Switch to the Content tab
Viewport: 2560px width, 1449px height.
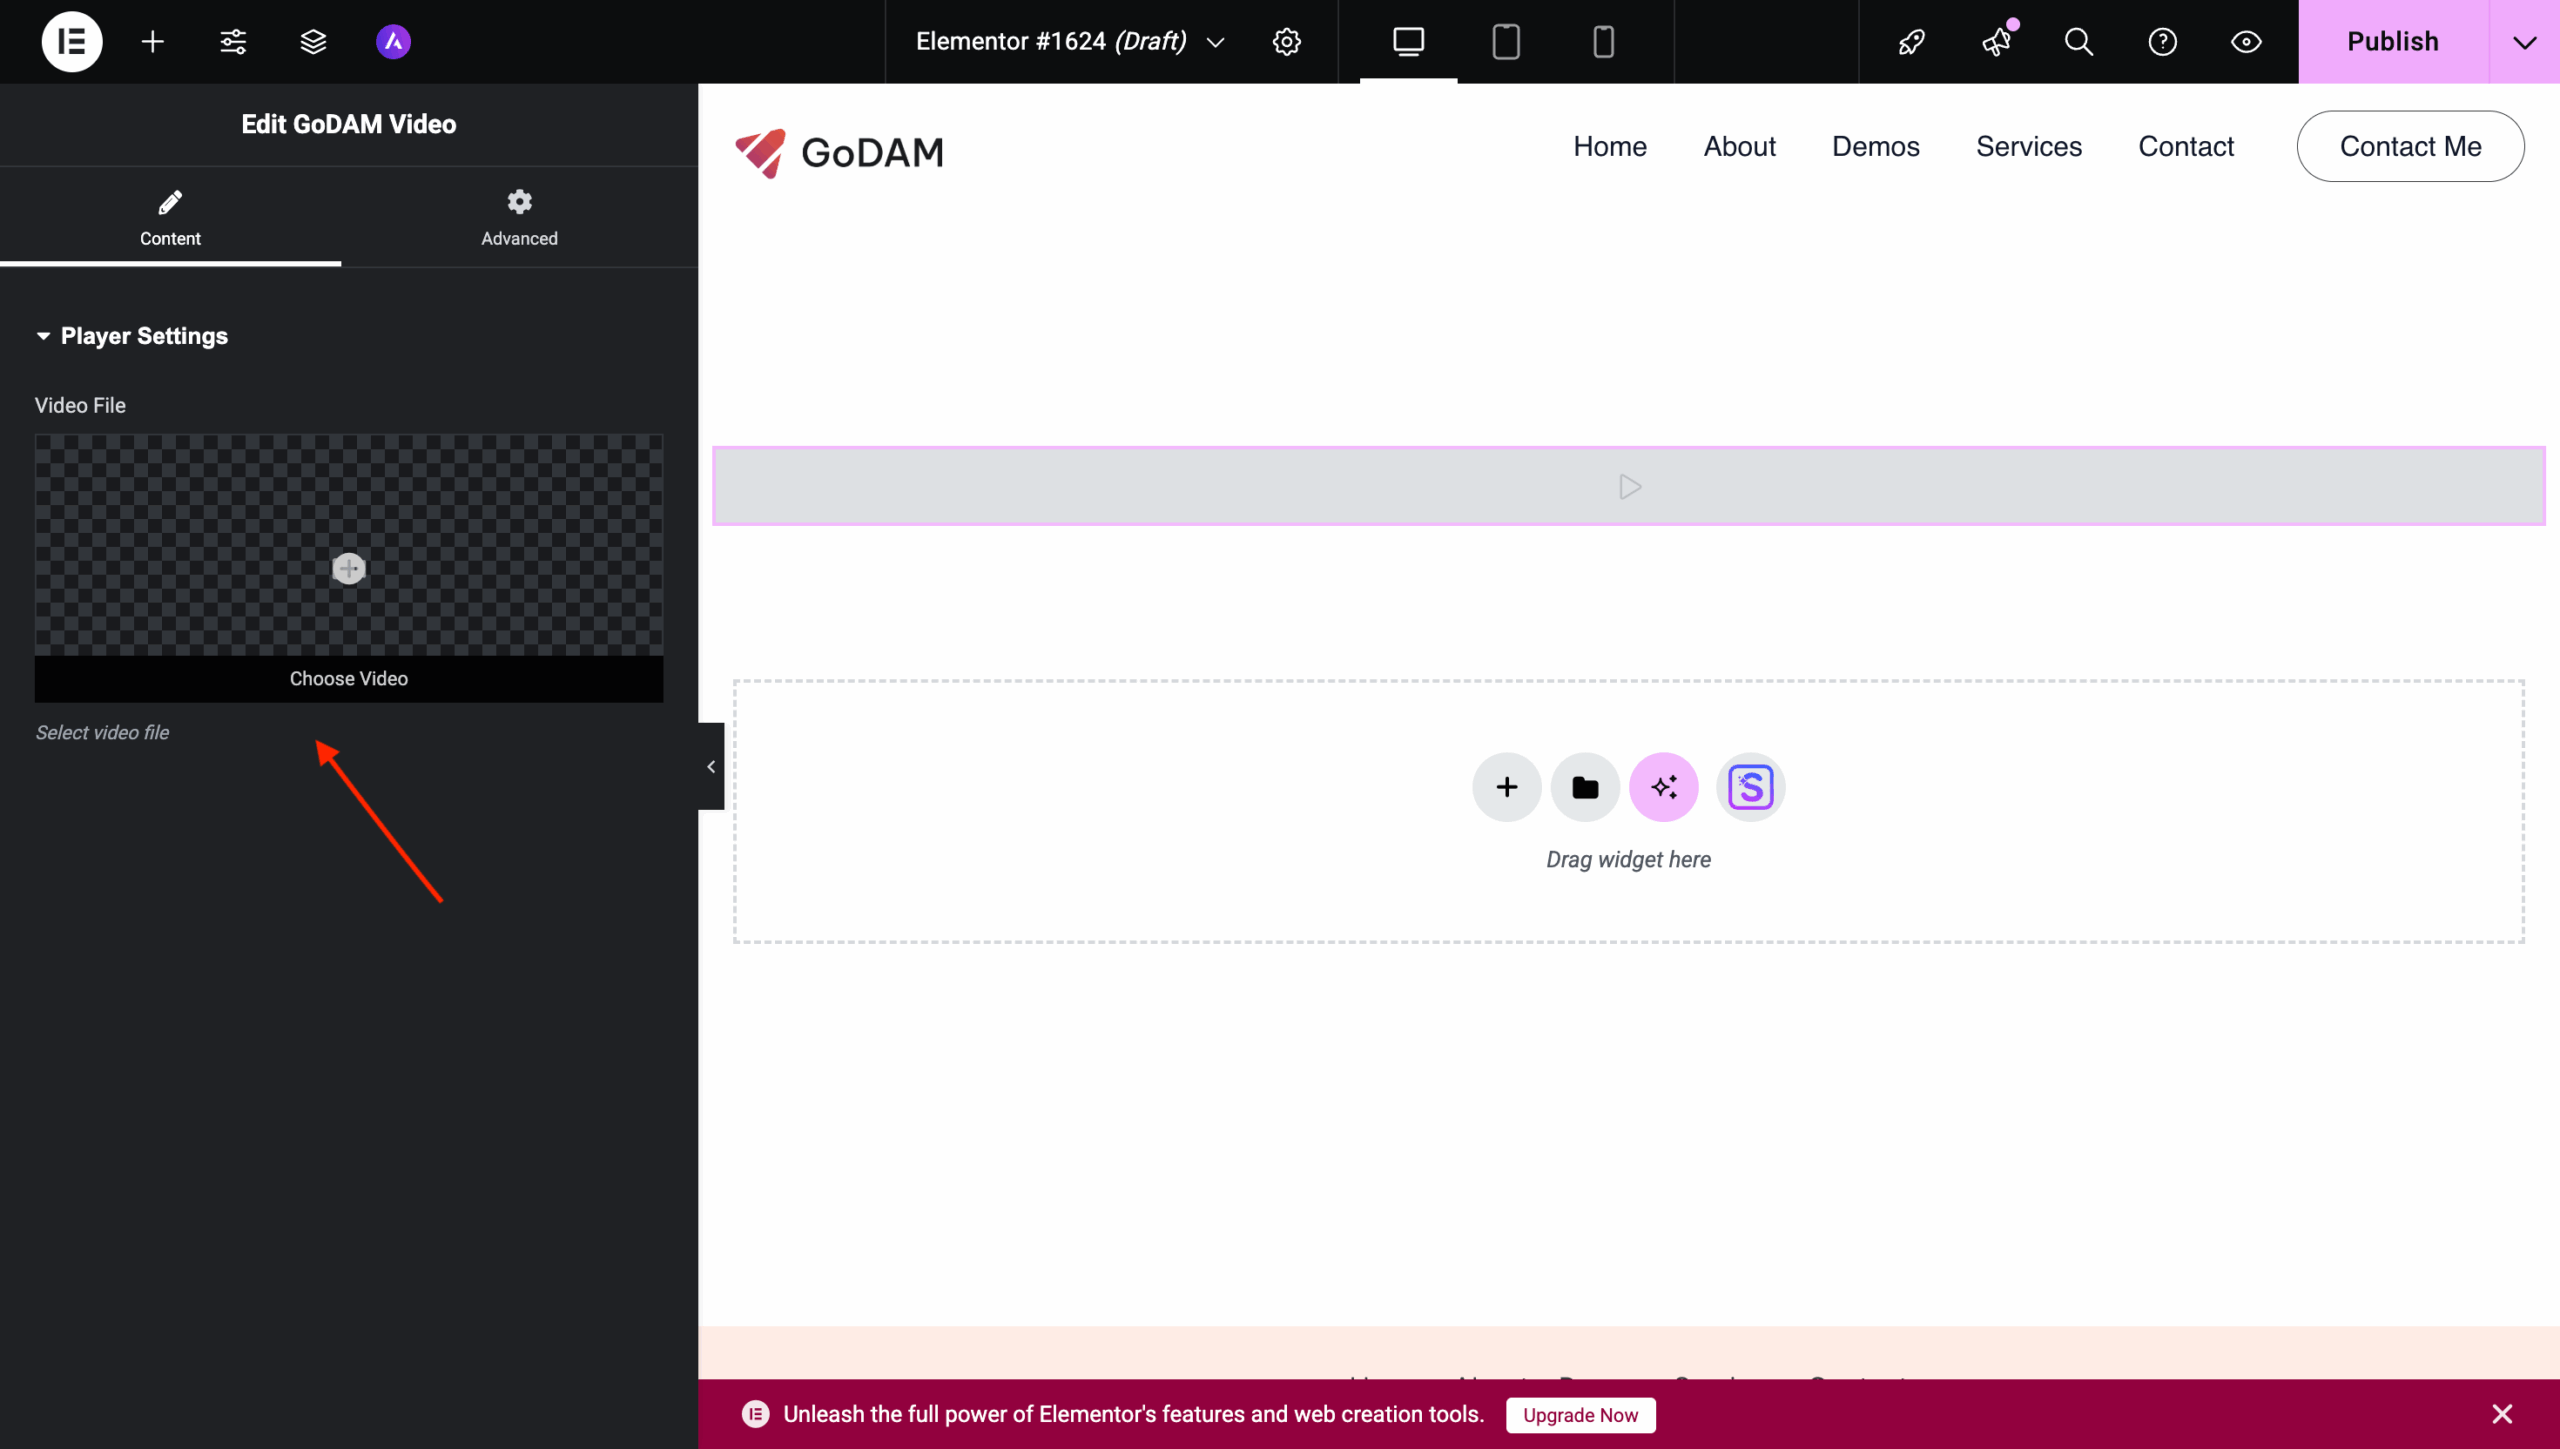coord(170,217)
